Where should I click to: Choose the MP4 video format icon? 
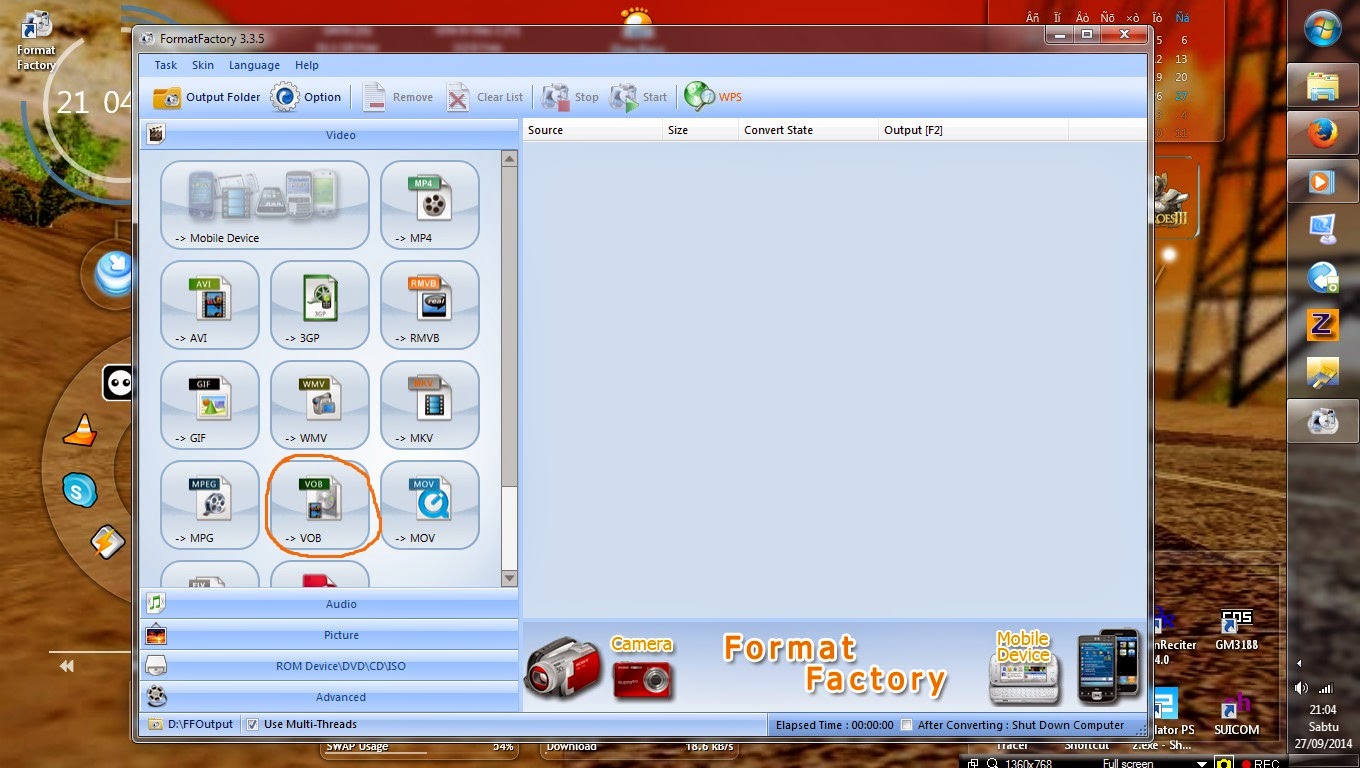(430, 205)
